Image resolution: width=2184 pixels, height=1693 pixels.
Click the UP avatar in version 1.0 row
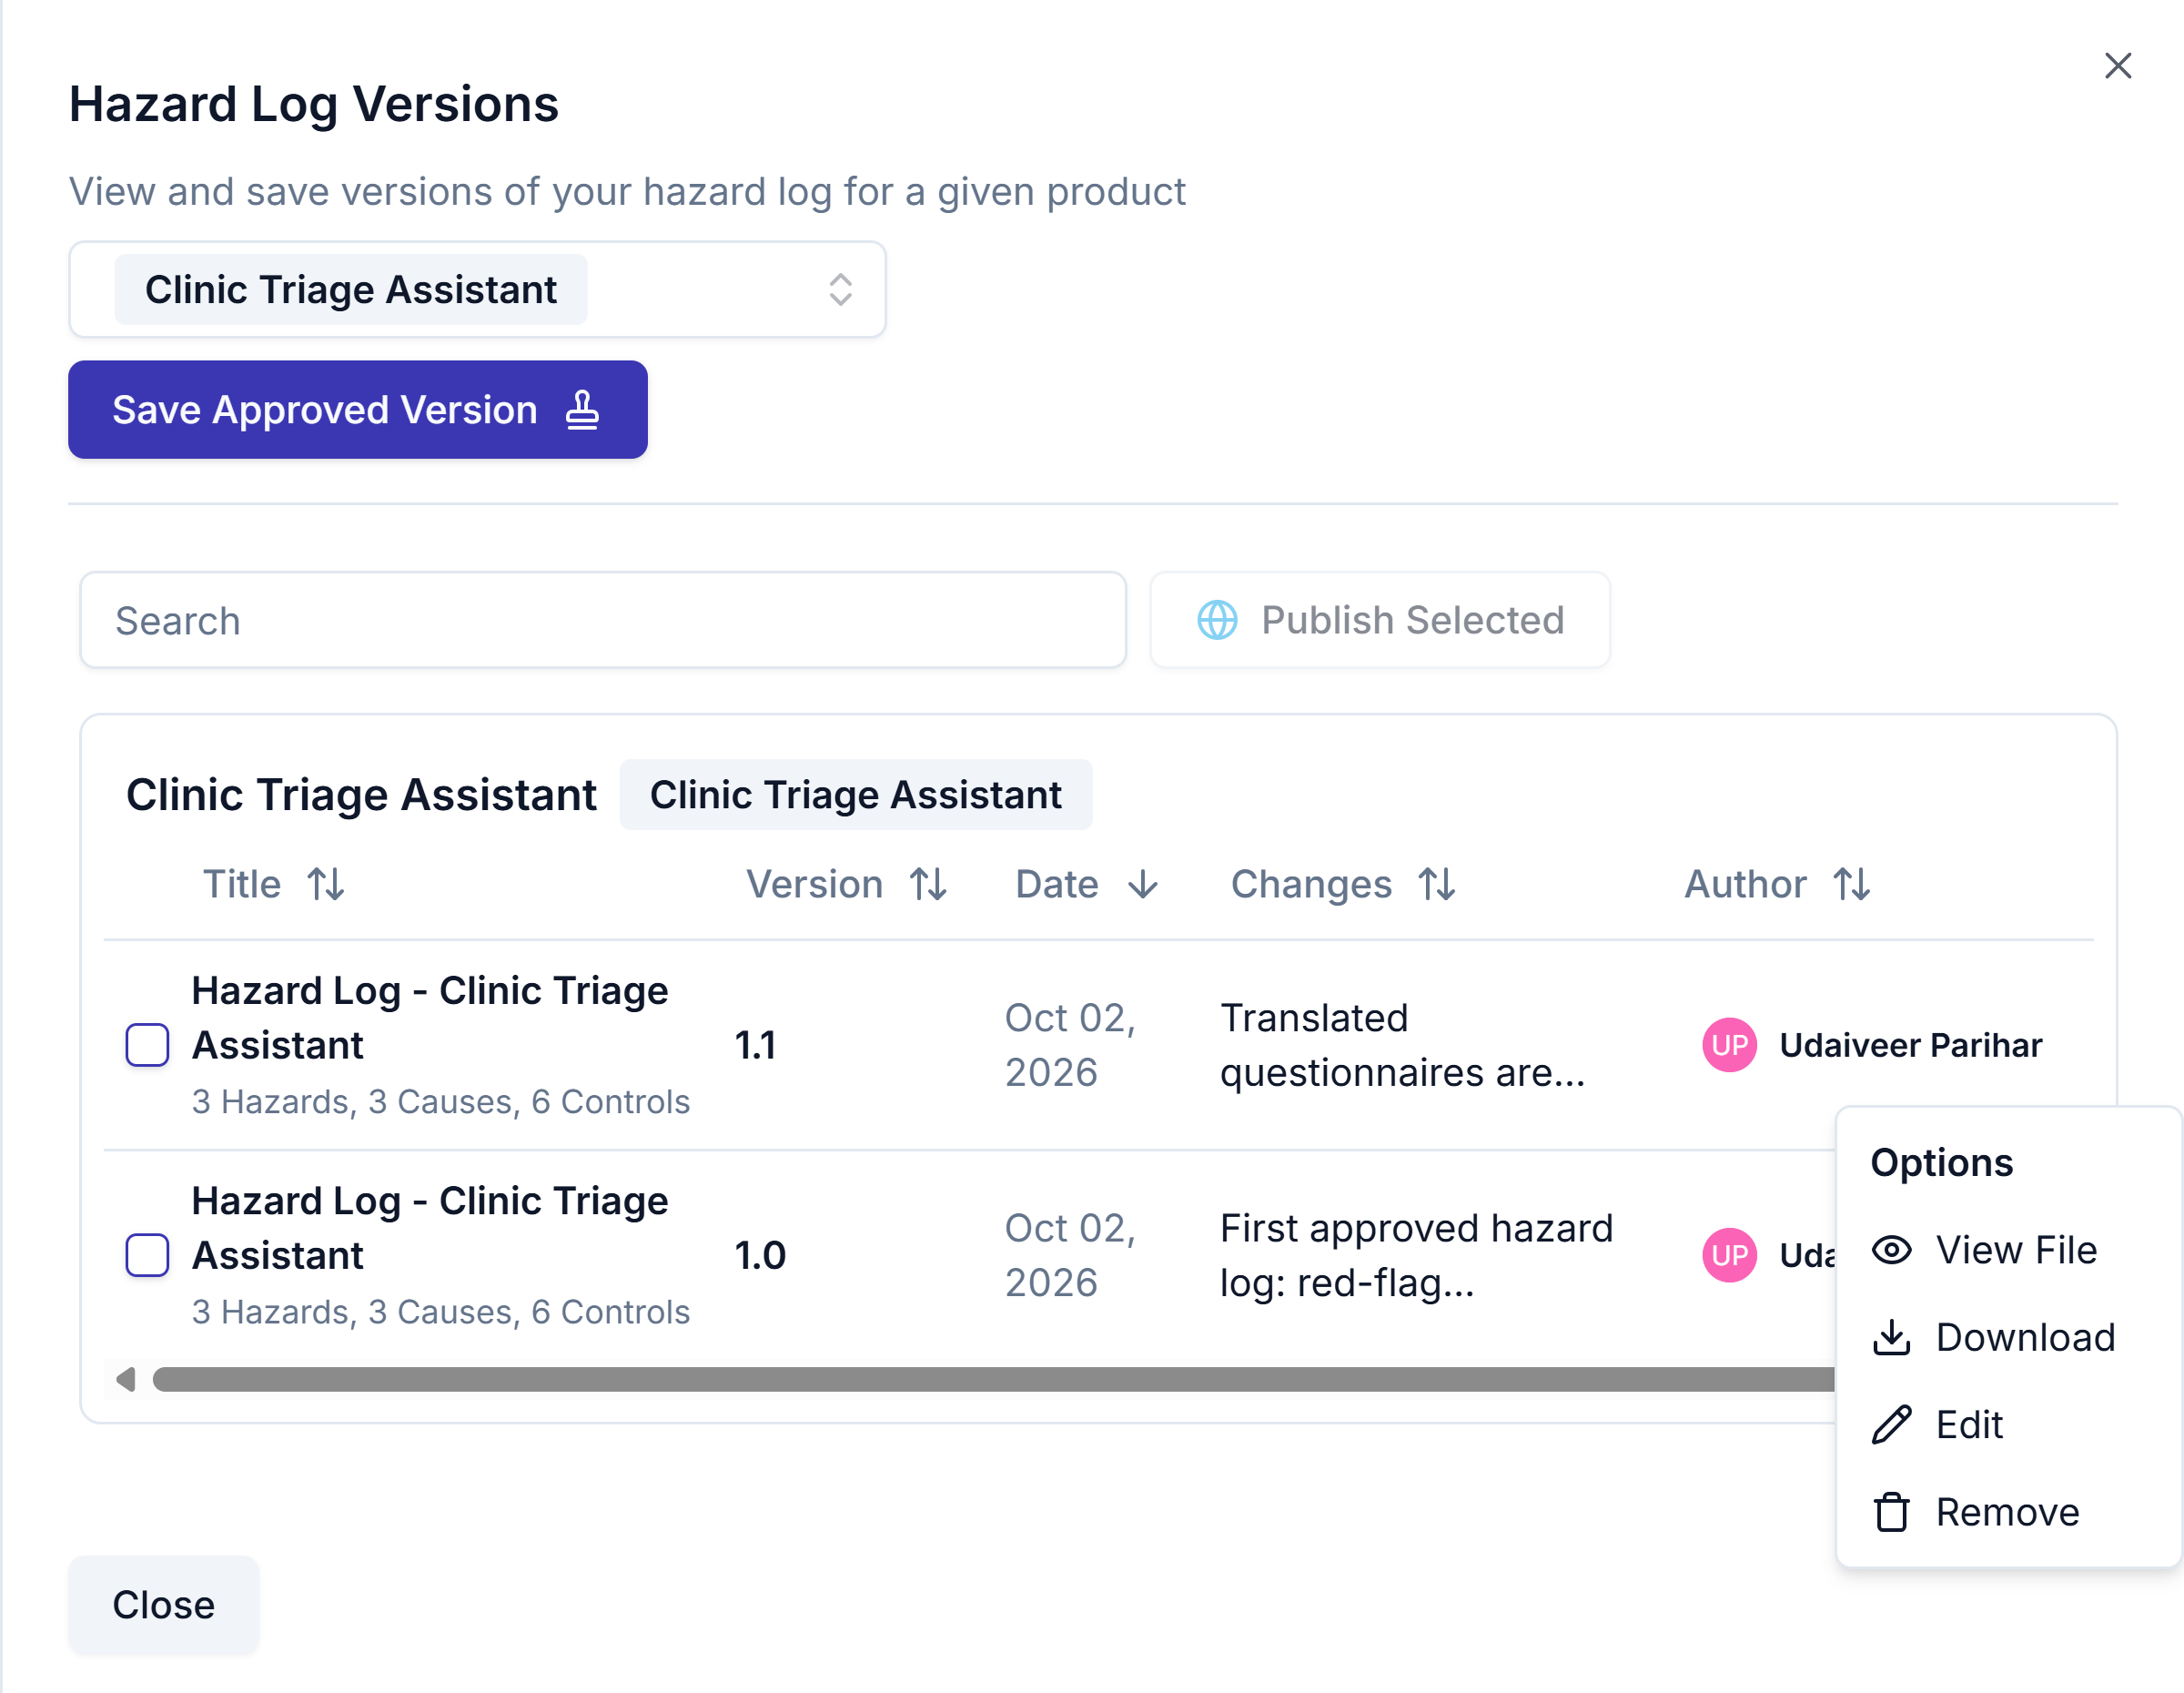pyautogui.click(x=1729, y=1255)
